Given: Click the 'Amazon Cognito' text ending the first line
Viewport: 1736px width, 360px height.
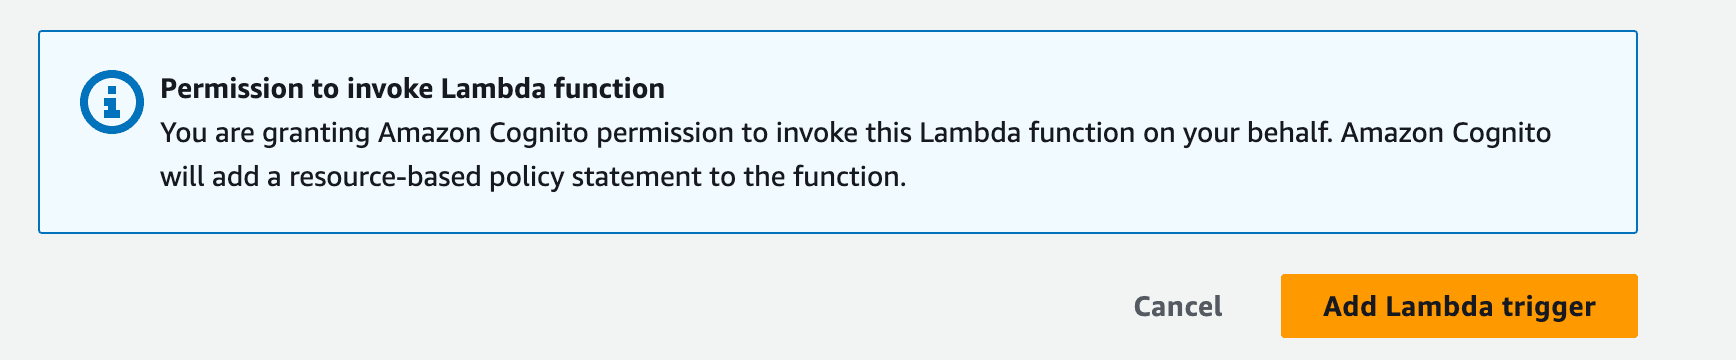Looking at the screenshot, I should (1446, 133).
